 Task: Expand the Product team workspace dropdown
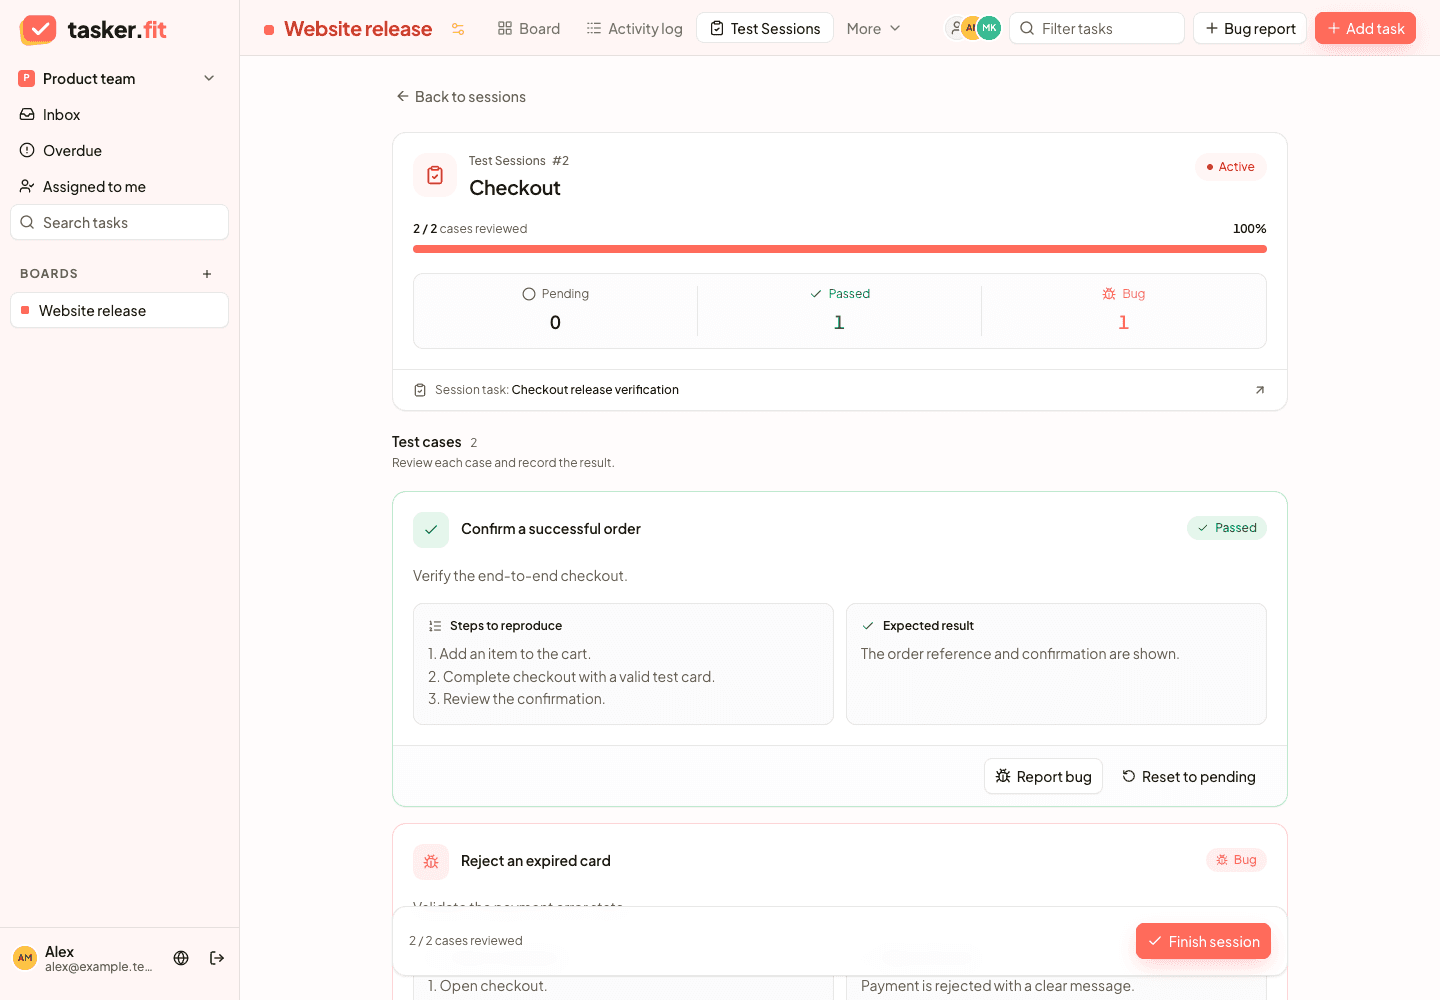(119, 79)
